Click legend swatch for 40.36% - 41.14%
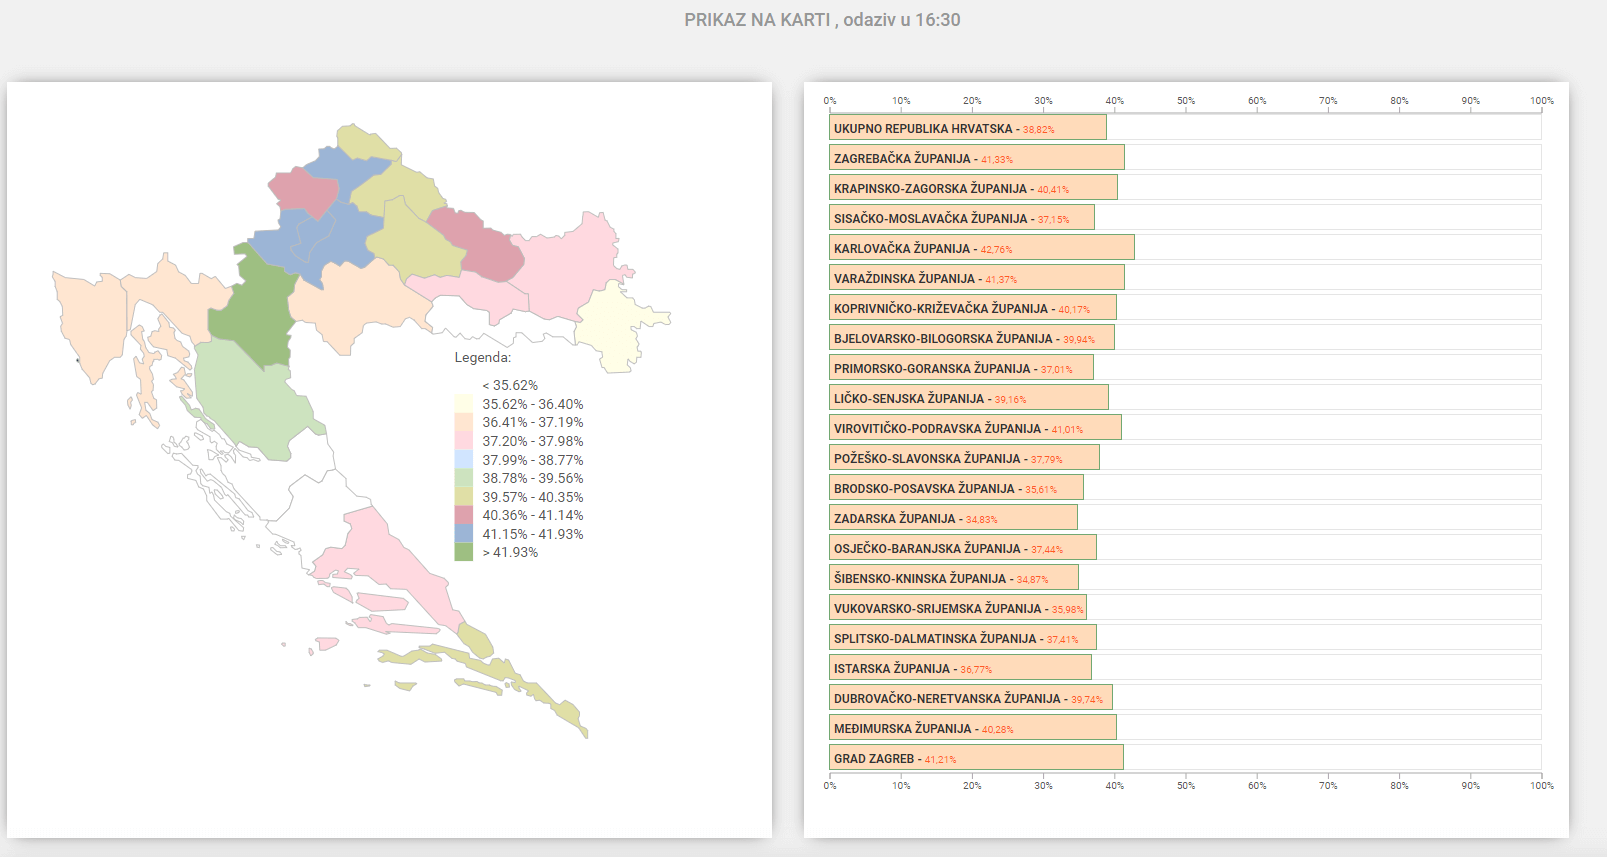The image size is (1607, 857). pyautogui.click(x=464, y=515)
